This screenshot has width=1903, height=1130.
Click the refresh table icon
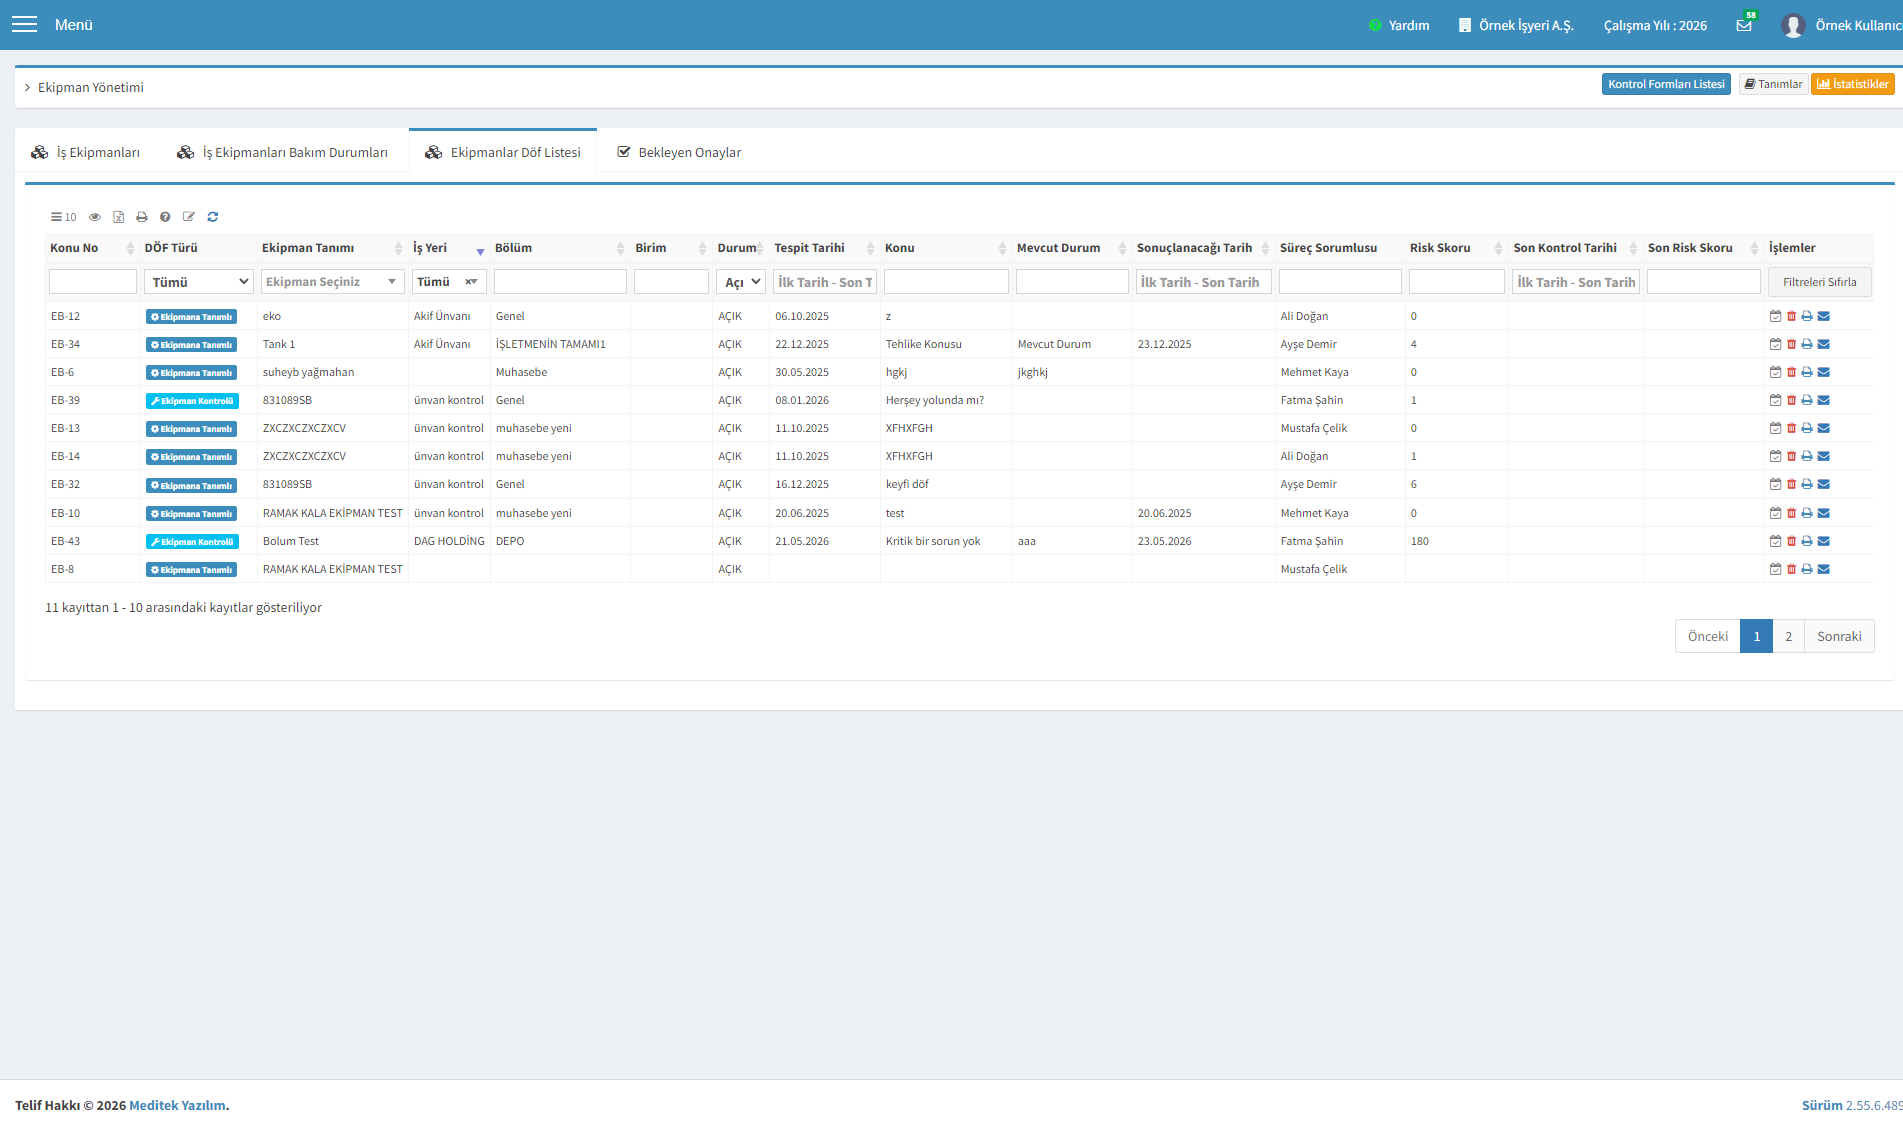click(x=213, y=217)
